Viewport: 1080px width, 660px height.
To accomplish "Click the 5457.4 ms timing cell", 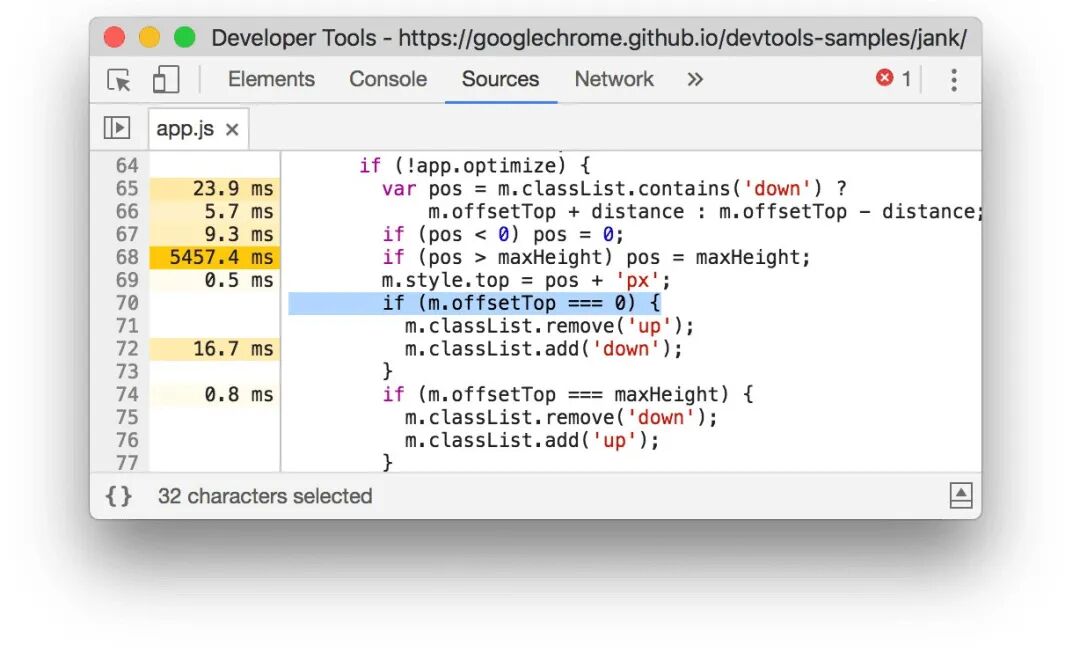I will 215,257.
